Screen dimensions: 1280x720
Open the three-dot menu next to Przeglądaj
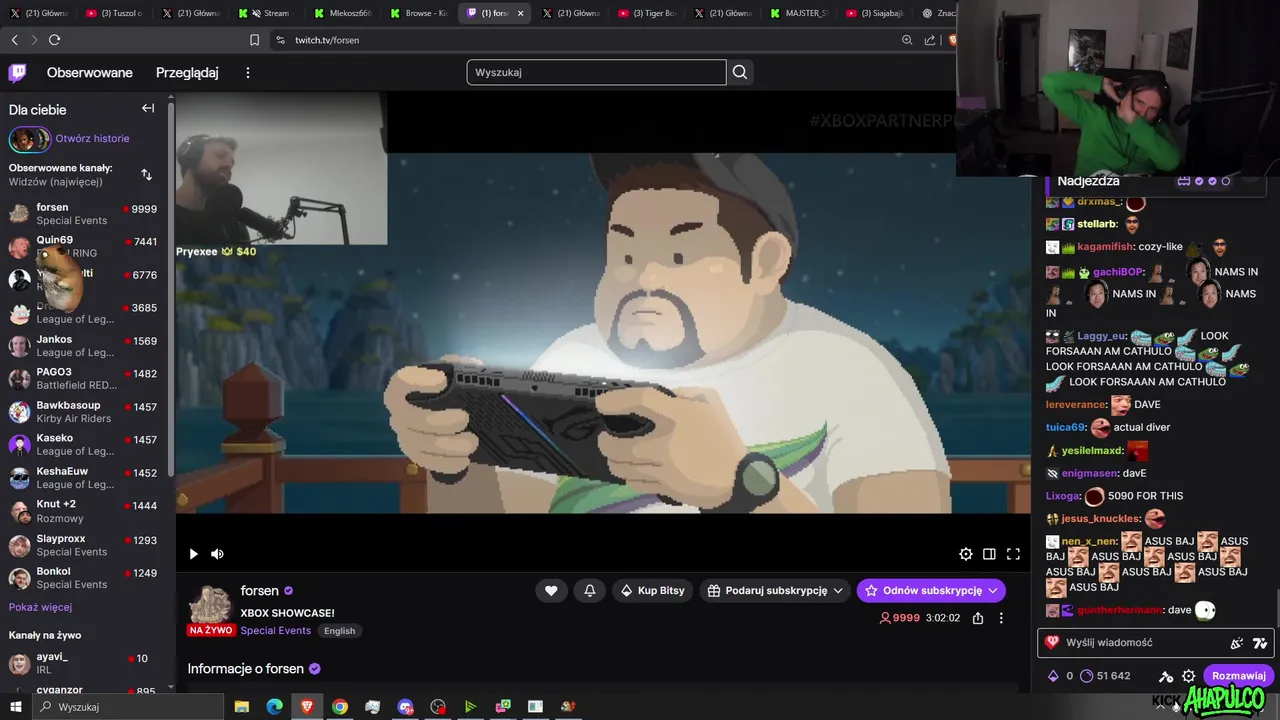point(248,72)
